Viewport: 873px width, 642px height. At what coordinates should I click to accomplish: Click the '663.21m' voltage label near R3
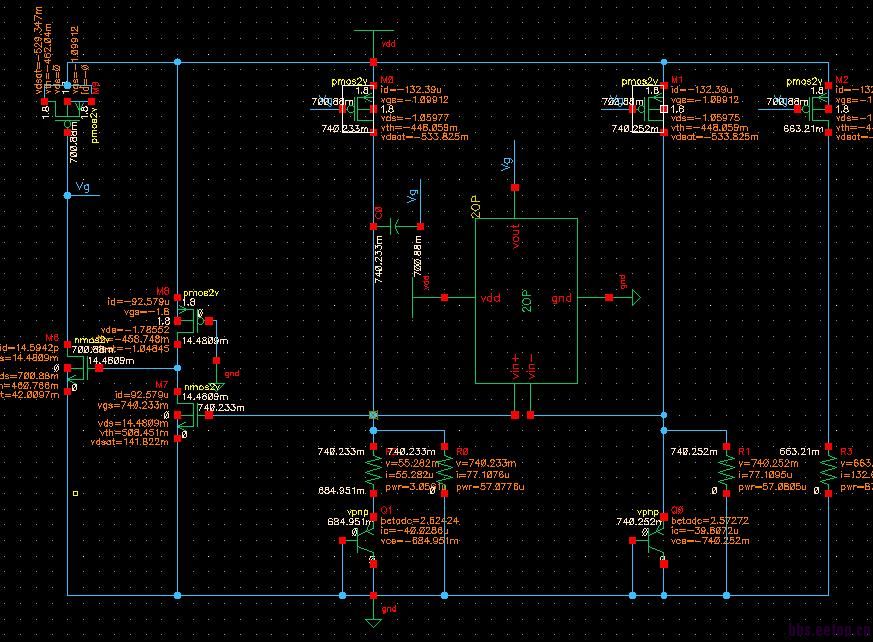click(800, 452)
